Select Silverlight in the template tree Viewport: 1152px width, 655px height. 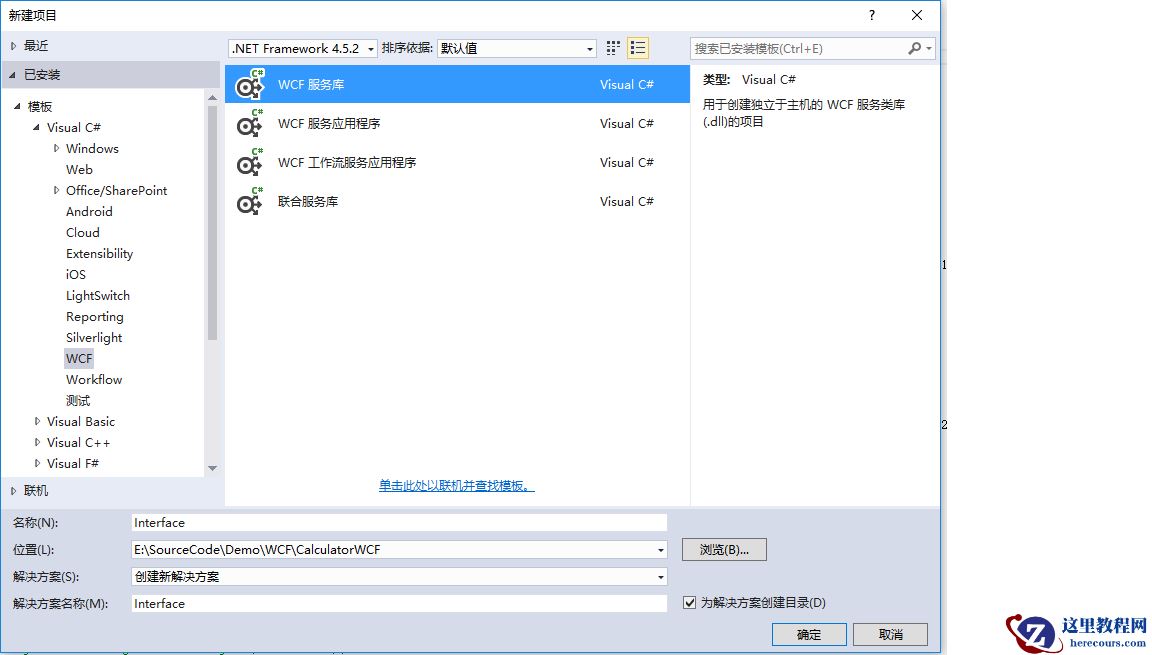click(94, 338)
